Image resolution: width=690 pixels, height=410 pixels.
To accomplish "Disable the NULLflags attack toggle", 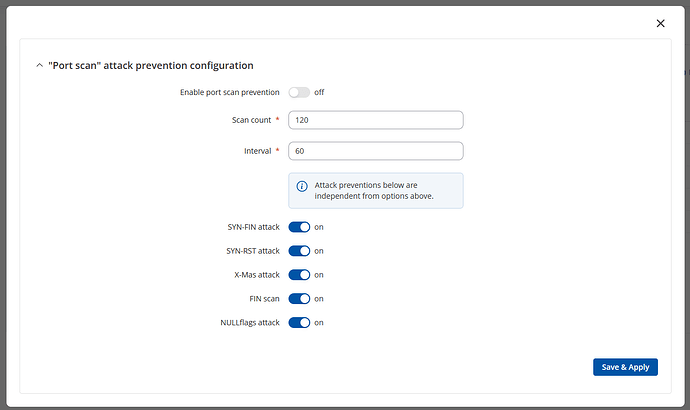I will pos(299,323).
